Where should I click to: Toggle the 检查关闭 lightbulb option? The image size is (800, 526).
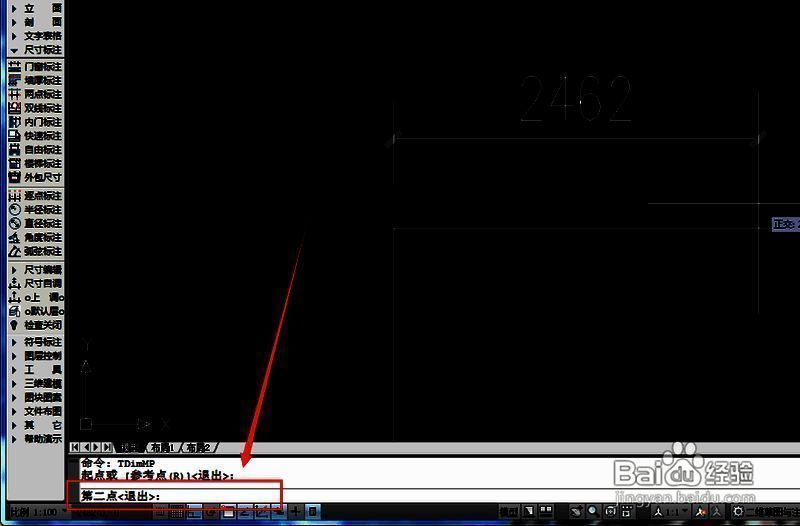click(35, 324)
